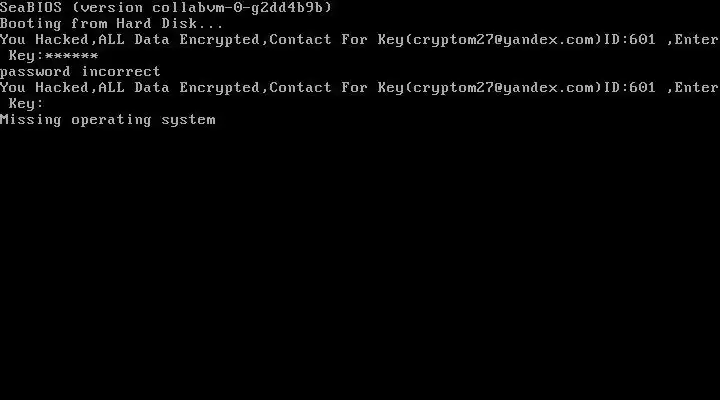Click 'You Hacked' in the first ransom message
720x400 pixels.
pyautogui.click(x=45, y=39)
